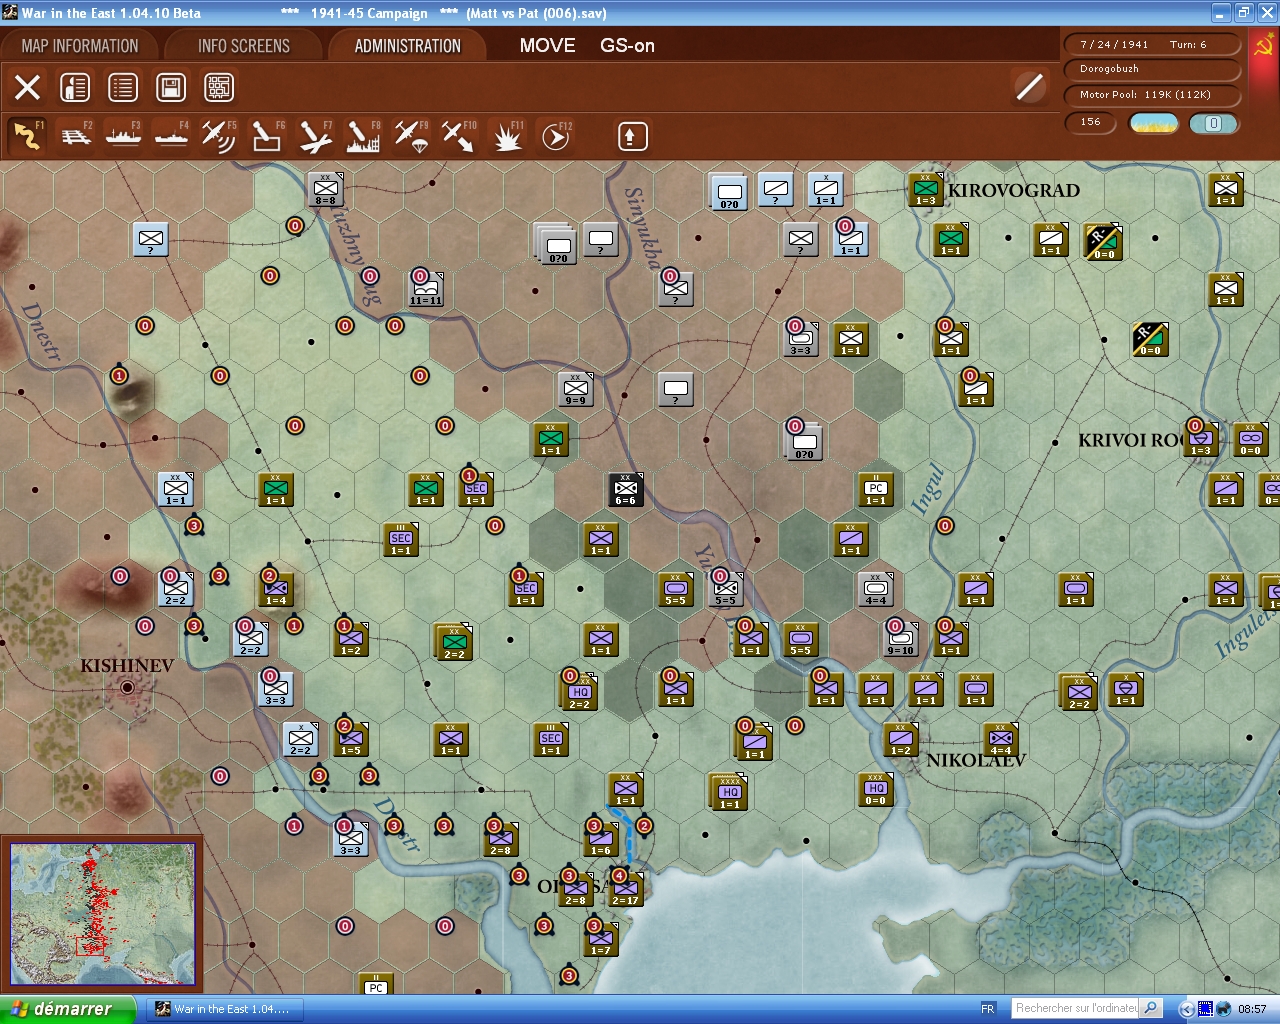Click the Rechercher sur l'ordinateur search field
This screenshot has width=1280, height=1024.
(x=1076, y=1008)
